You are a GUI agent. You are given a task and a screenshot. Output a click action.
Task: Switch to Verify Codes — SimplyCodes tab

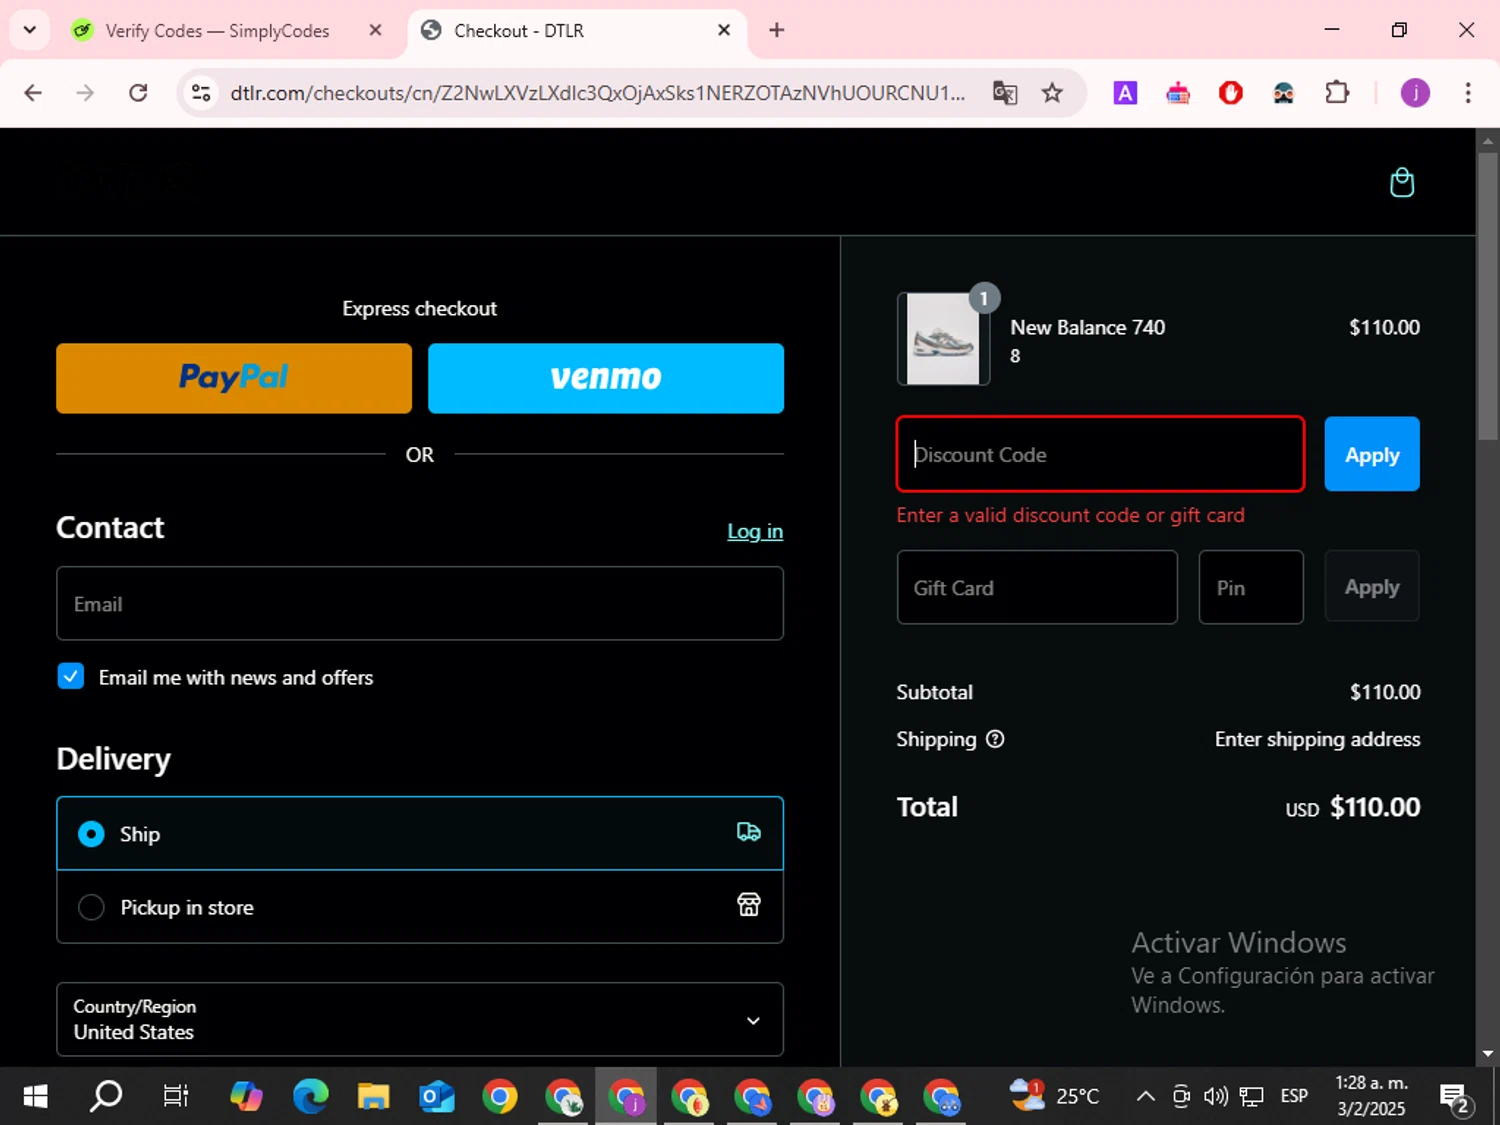[x=217, y=31]
